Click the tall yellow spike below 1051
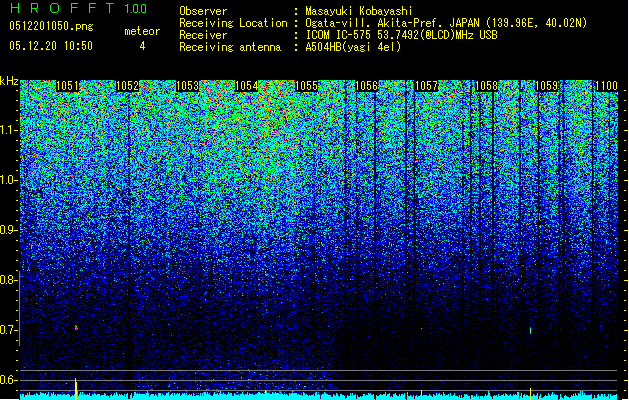Viewport: 629px width, 400px height. pyautogui.click(x=76, y=388)
